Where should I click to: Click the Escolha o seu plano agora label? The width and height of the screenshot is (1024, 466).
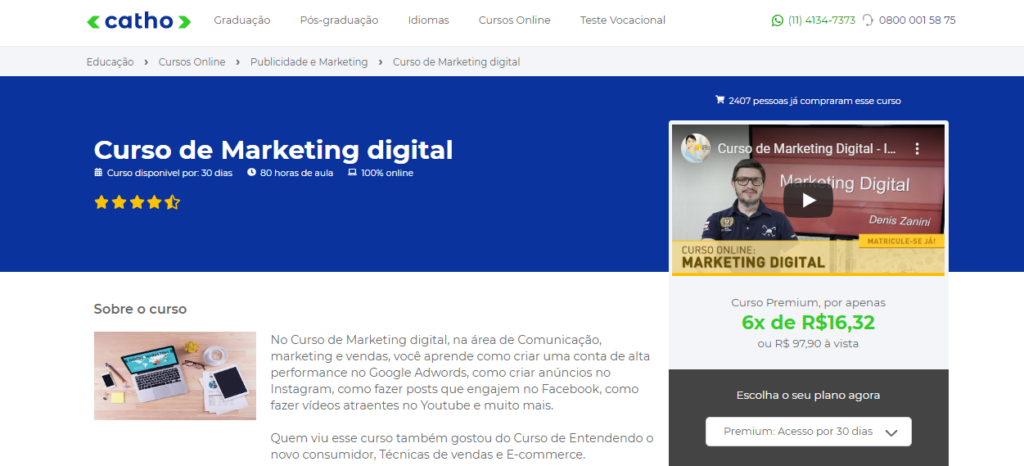pos(808,395)
